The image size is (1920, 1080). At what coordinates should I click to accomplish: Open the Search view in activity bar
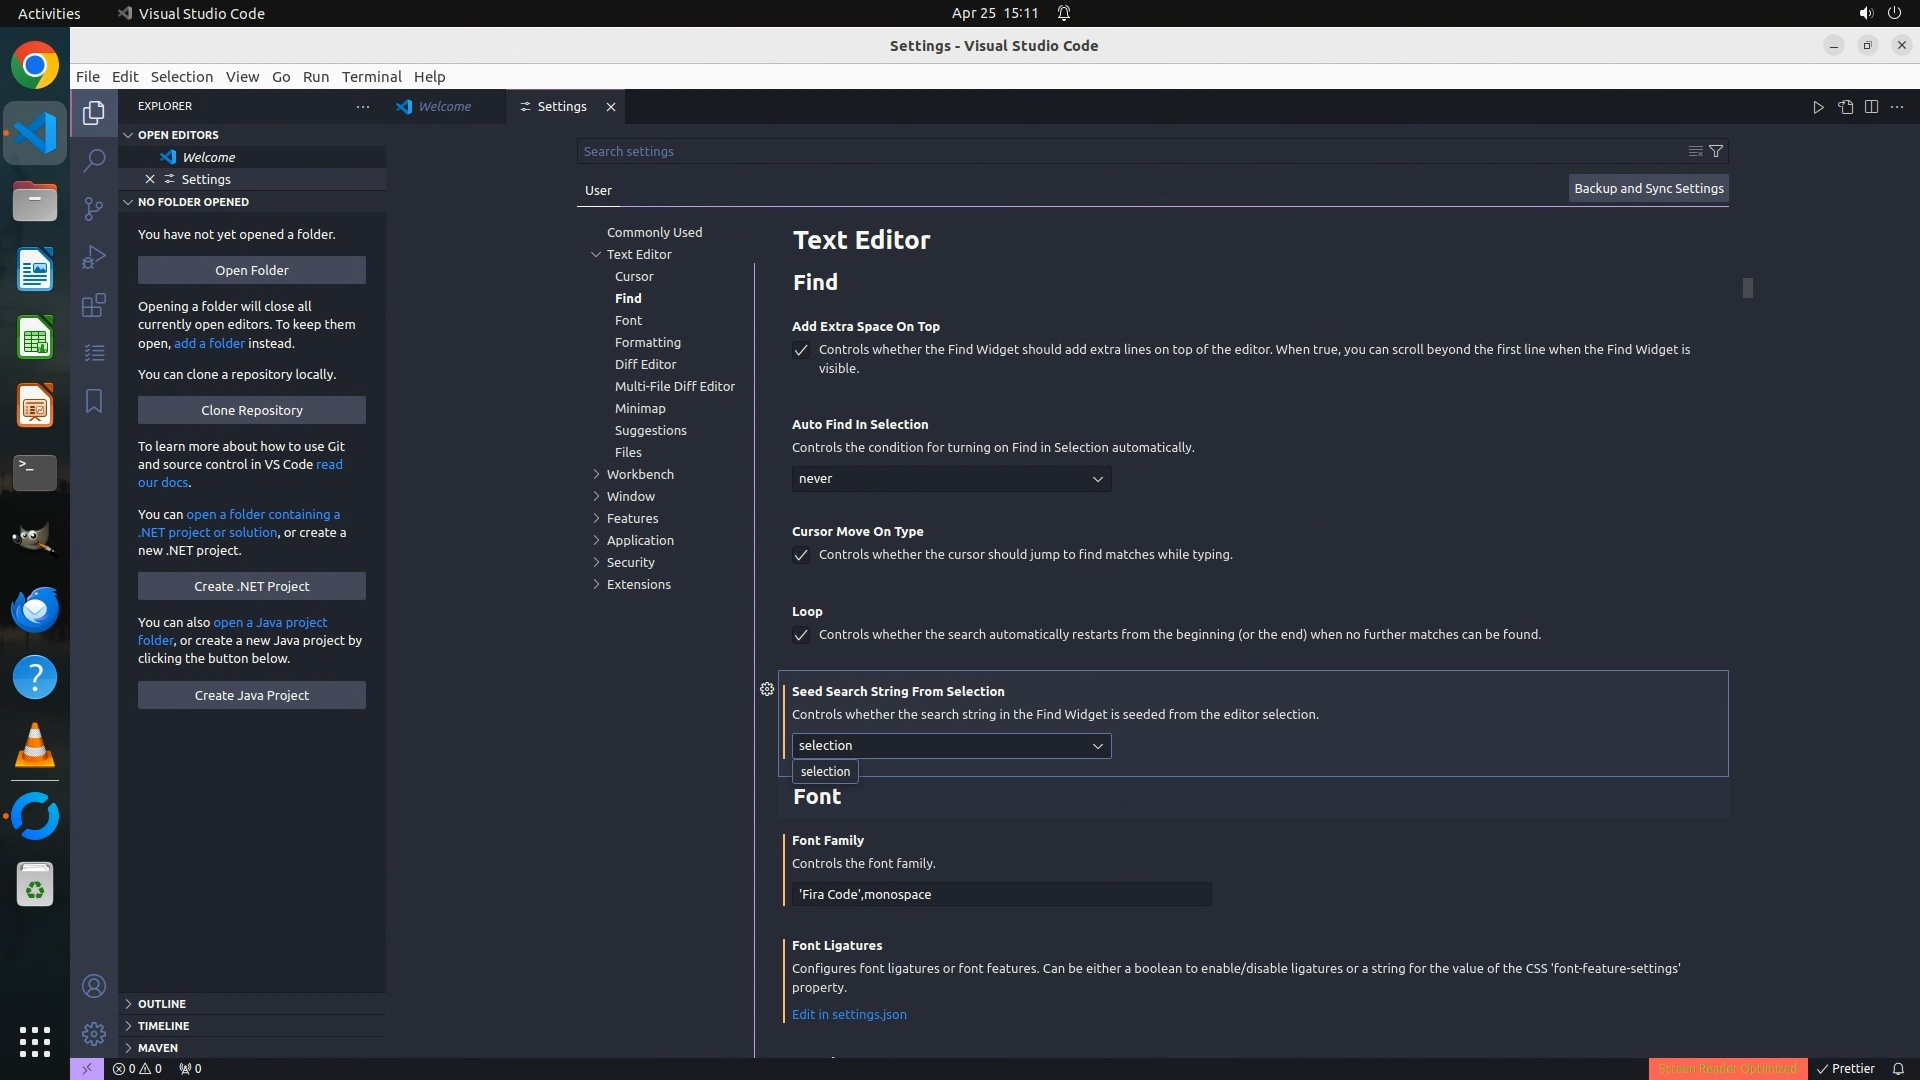pos(94,160)
